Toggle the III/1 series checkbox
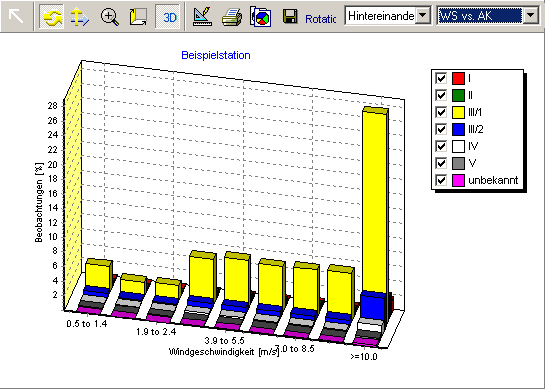545x389 pixels. point(441,112)
